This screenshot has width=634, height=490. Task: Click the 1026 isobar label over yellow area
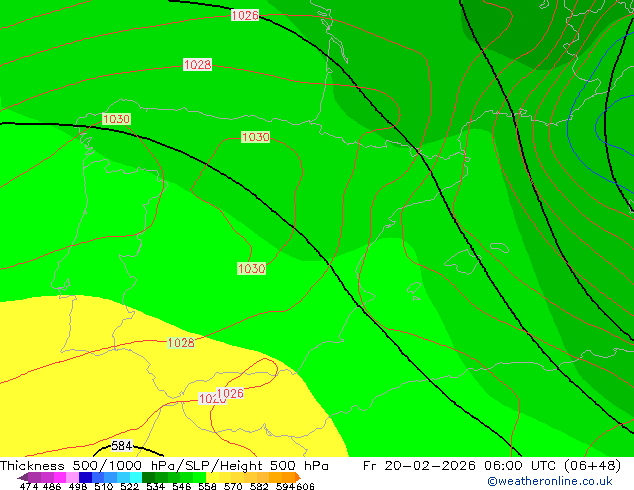(x=230, y=393)
